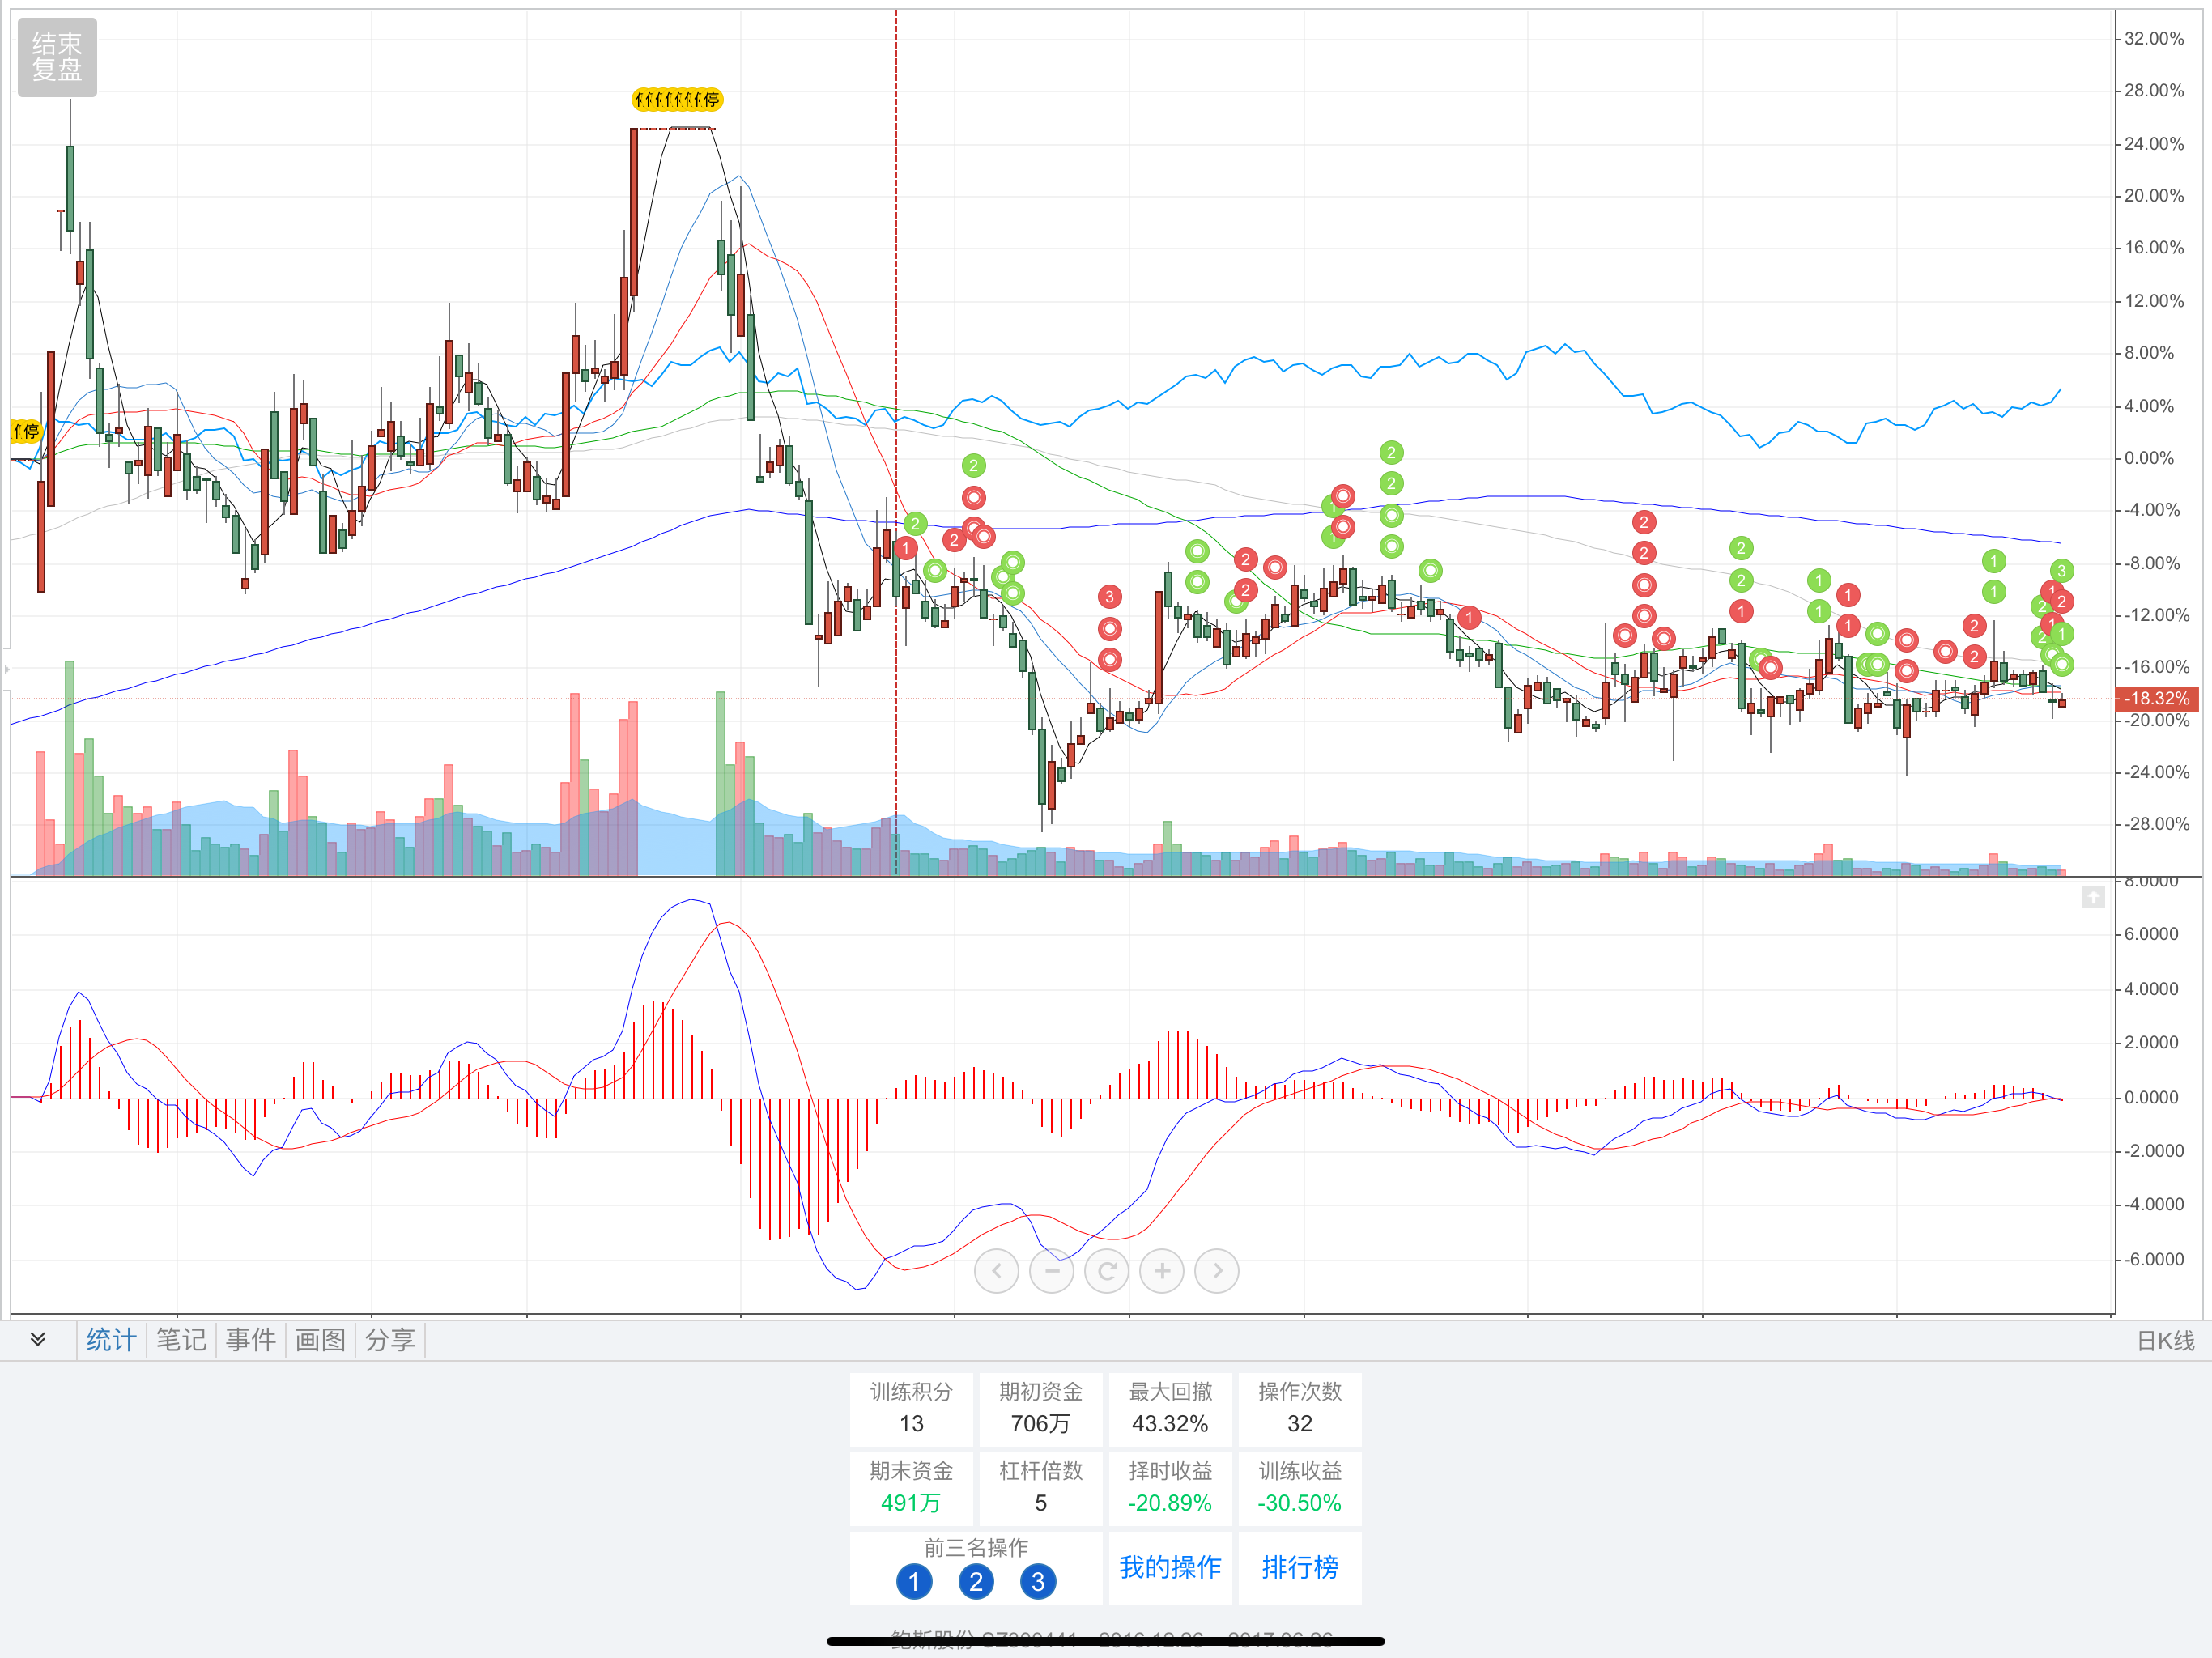Collapse the bottom panel with the double chevron
This screenshot has width=2212, height=1658.
[x=38, y=1339]
